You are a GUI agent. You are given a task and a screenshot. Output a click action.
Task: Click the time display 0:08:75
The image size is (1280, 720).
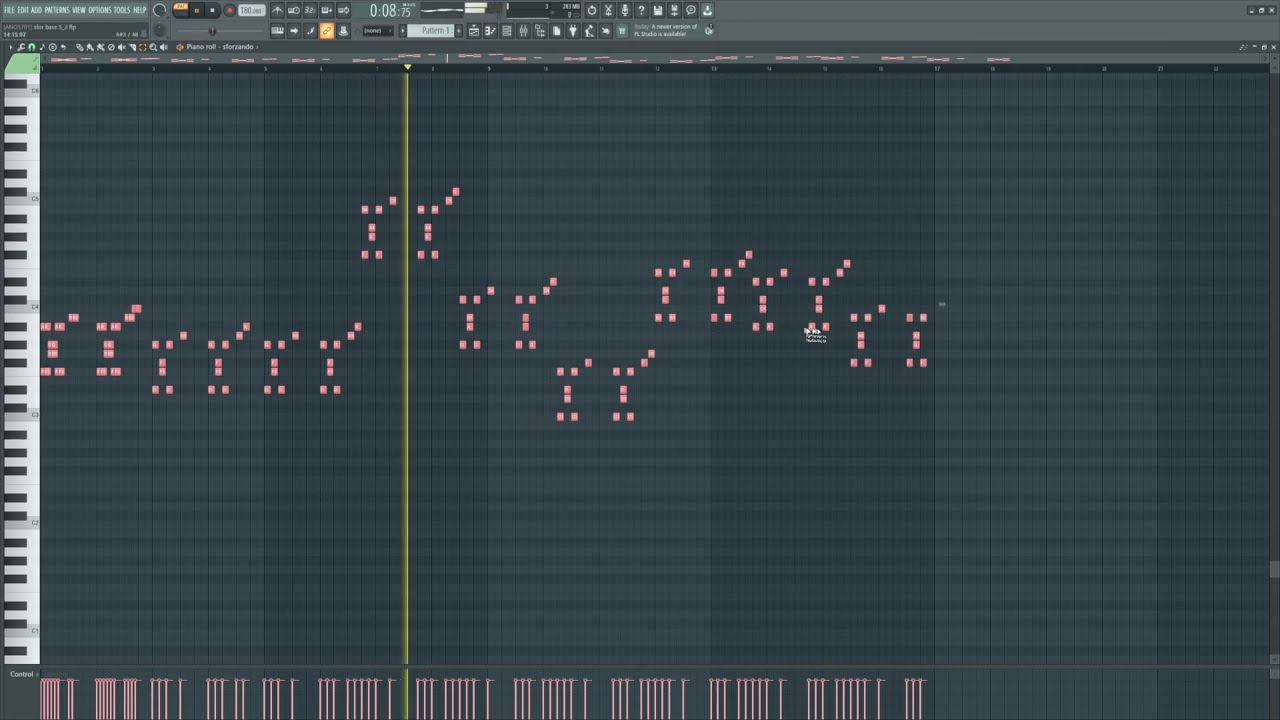click(390, 11)
